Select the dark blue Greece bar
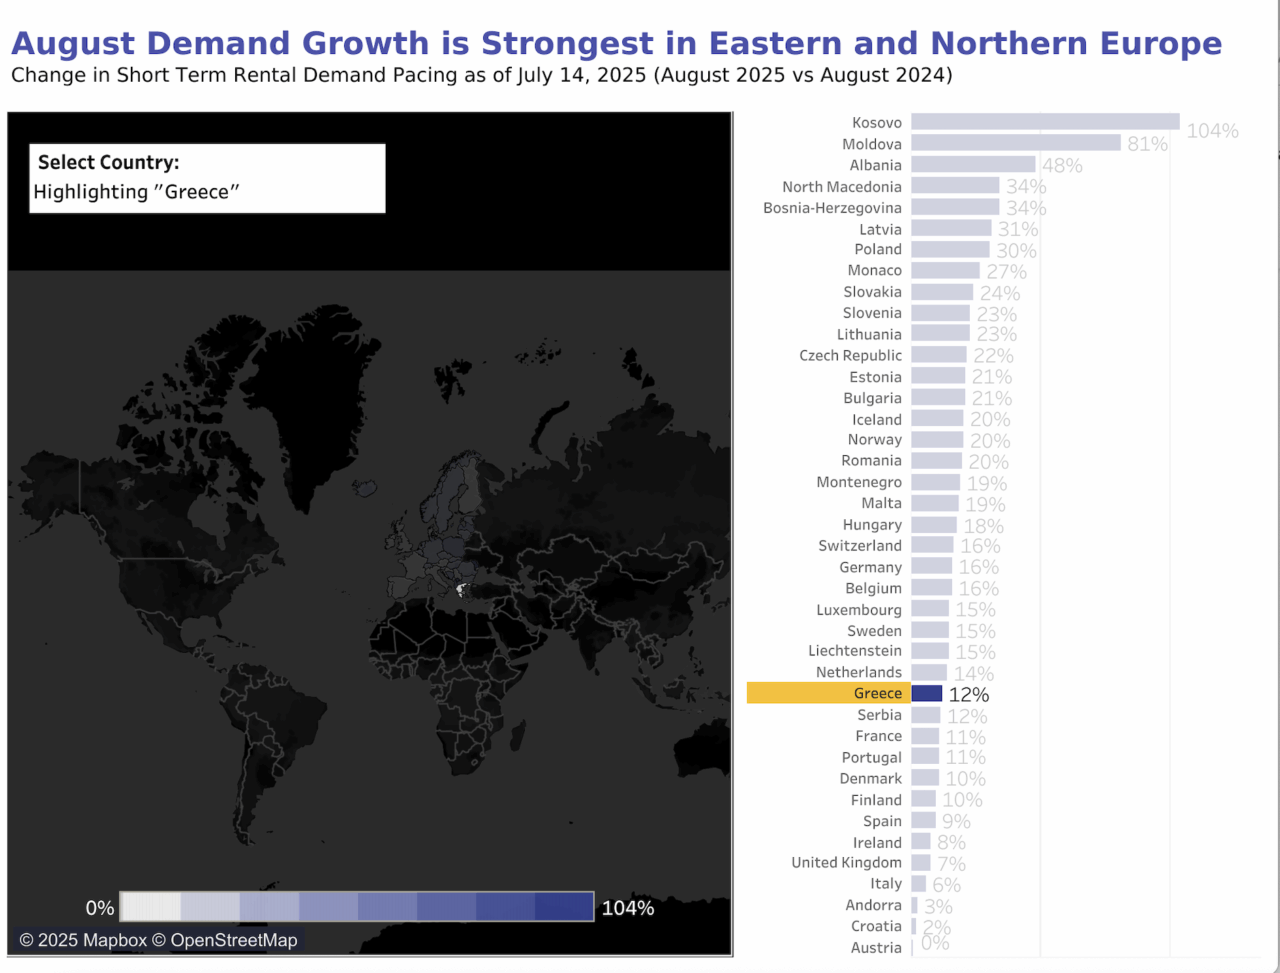 click(927, 694)
